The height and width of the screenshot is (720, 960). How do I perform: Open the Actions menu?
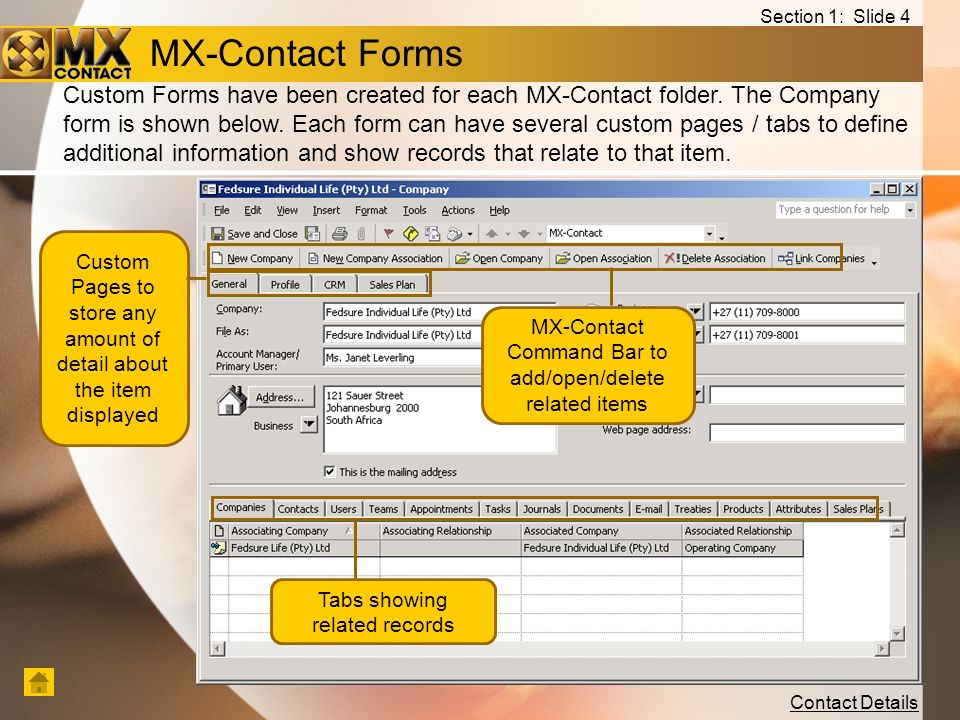pos(458,210)
